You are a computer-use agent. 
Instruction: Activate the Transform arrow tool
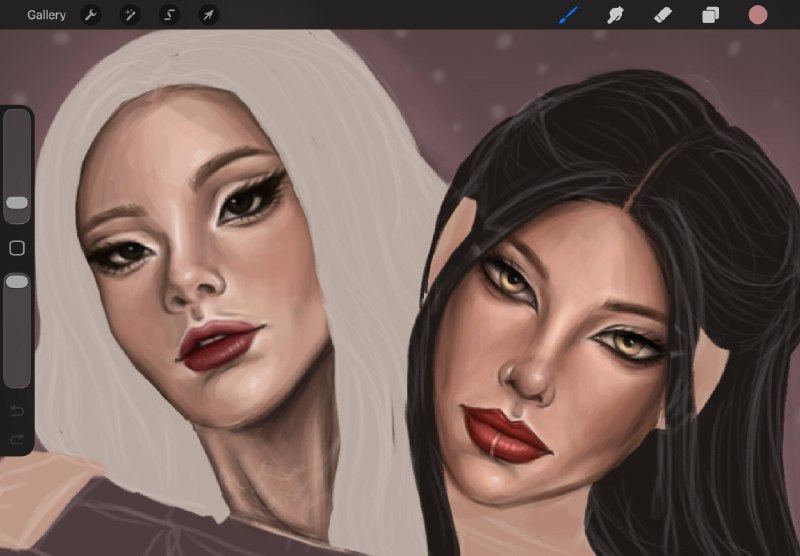[x=209, y=15]
